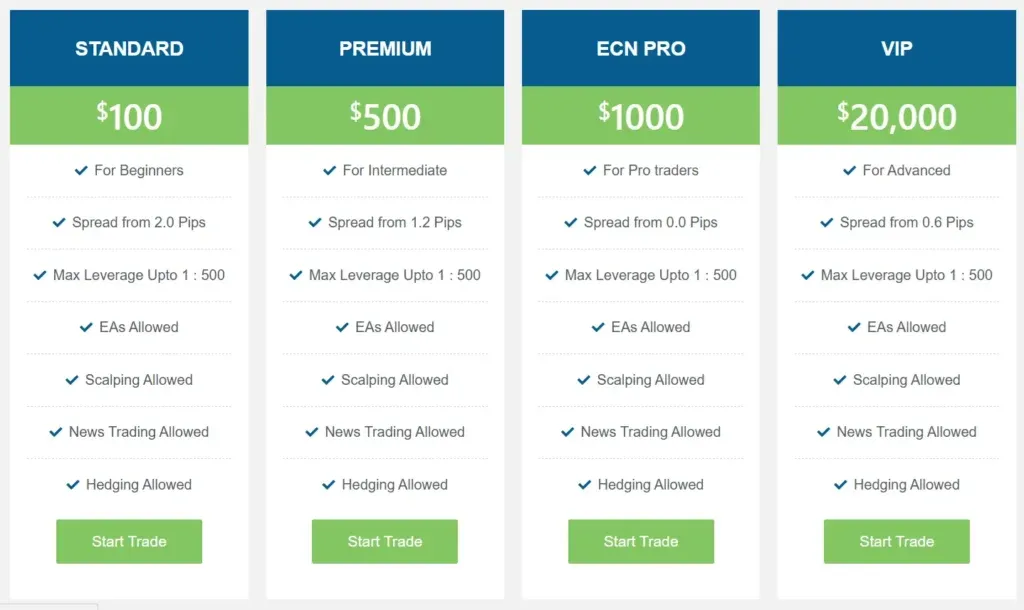The height and width of the screenshot is (610, 1024).
Task: Click the checkmark beside For Beginners
Action: [82, 170]
